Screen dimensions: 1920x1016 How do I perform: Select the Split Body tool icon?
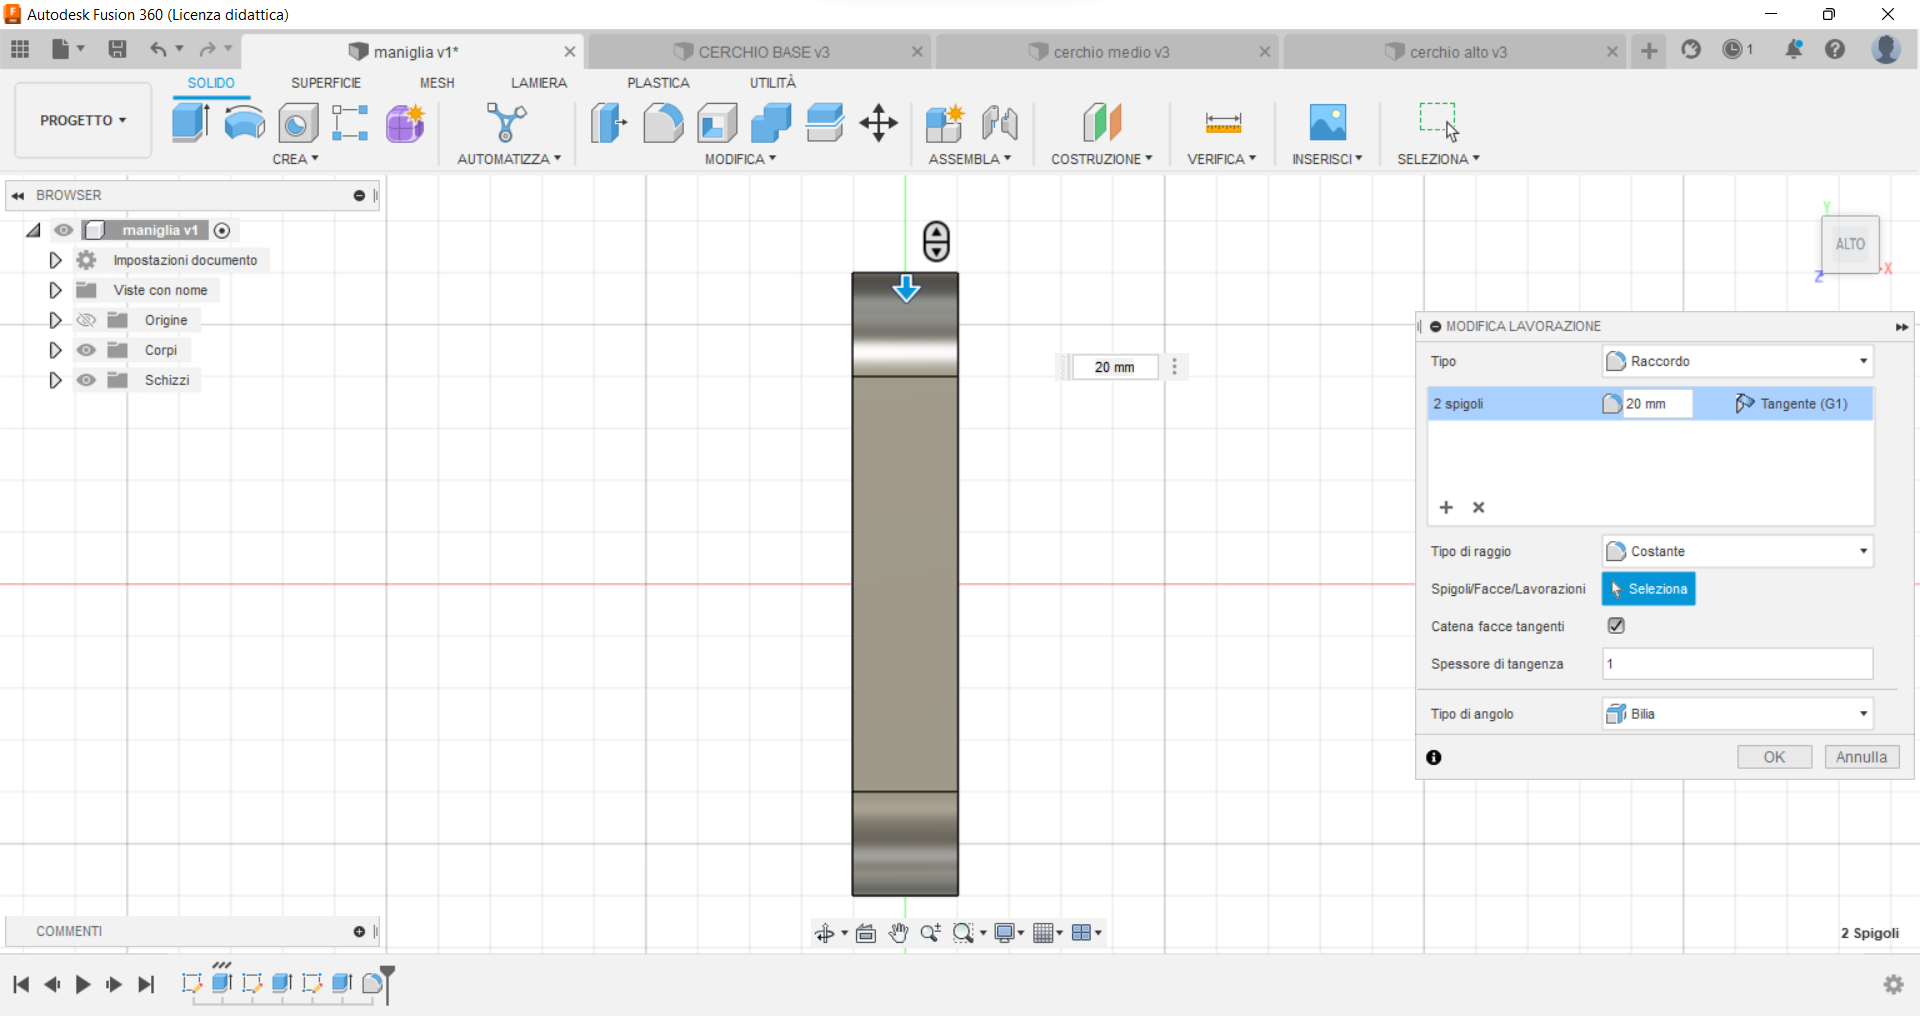(x=825, y=123)
